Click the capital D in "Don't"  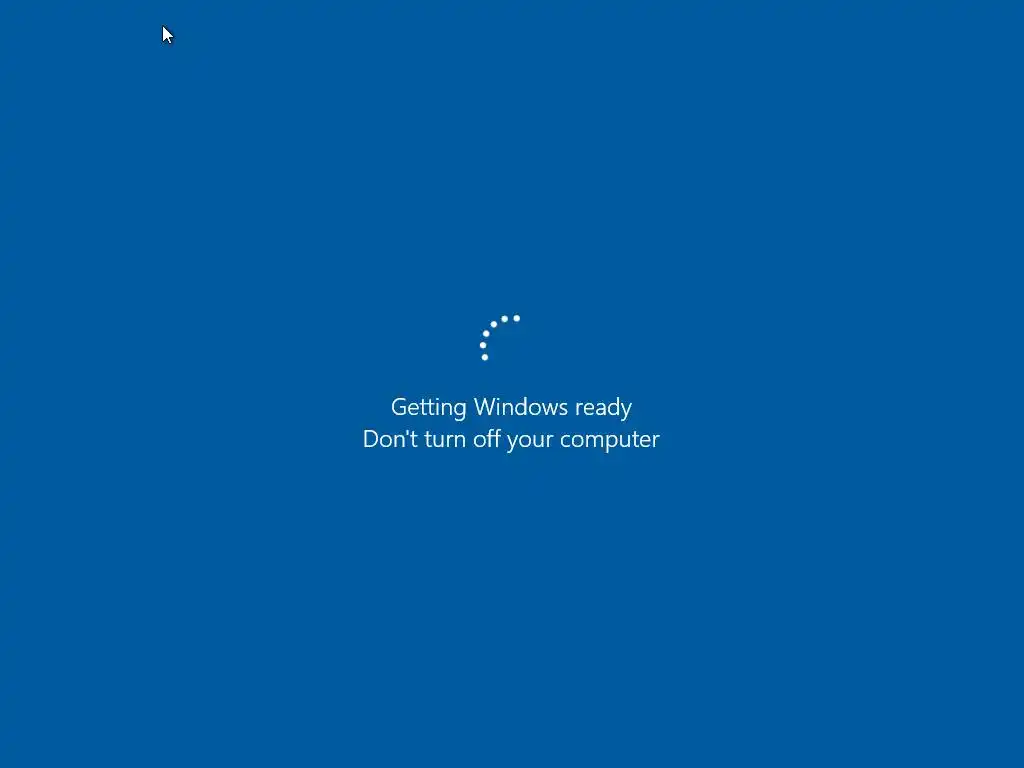[372, 439]
